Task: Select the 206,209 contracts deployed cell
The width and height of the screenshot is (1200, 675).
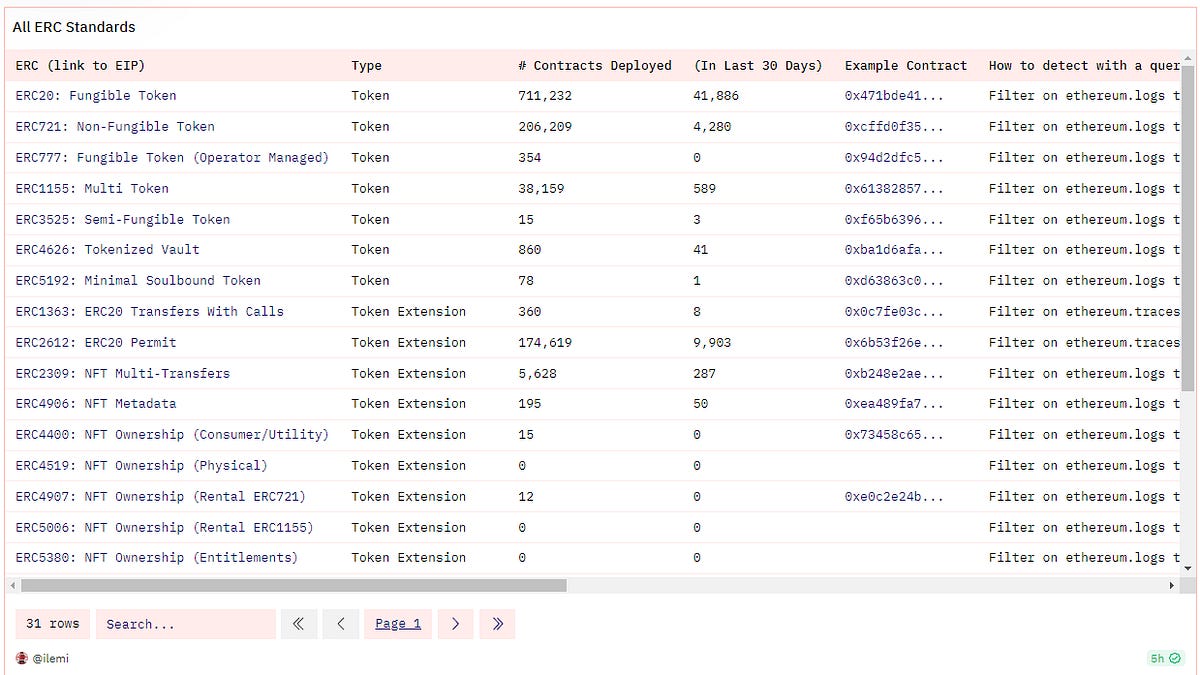Action: (x=545, y=127)
